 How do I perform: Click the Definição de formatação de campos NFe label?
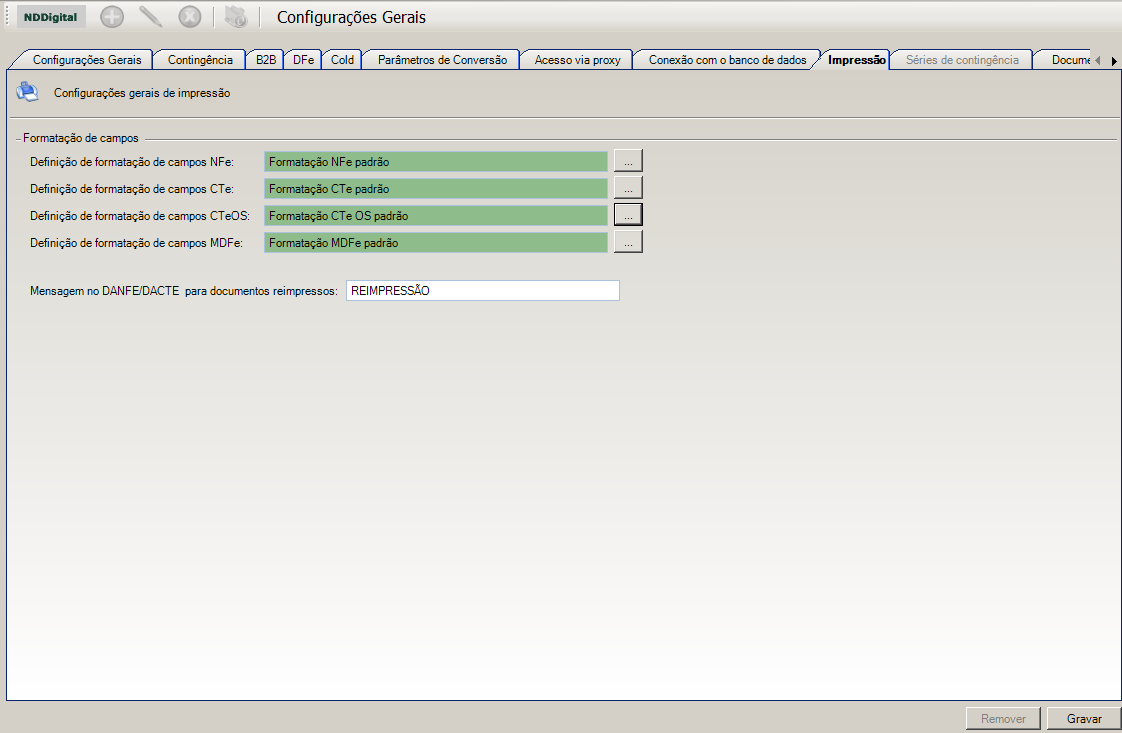[x=132, y=162]
